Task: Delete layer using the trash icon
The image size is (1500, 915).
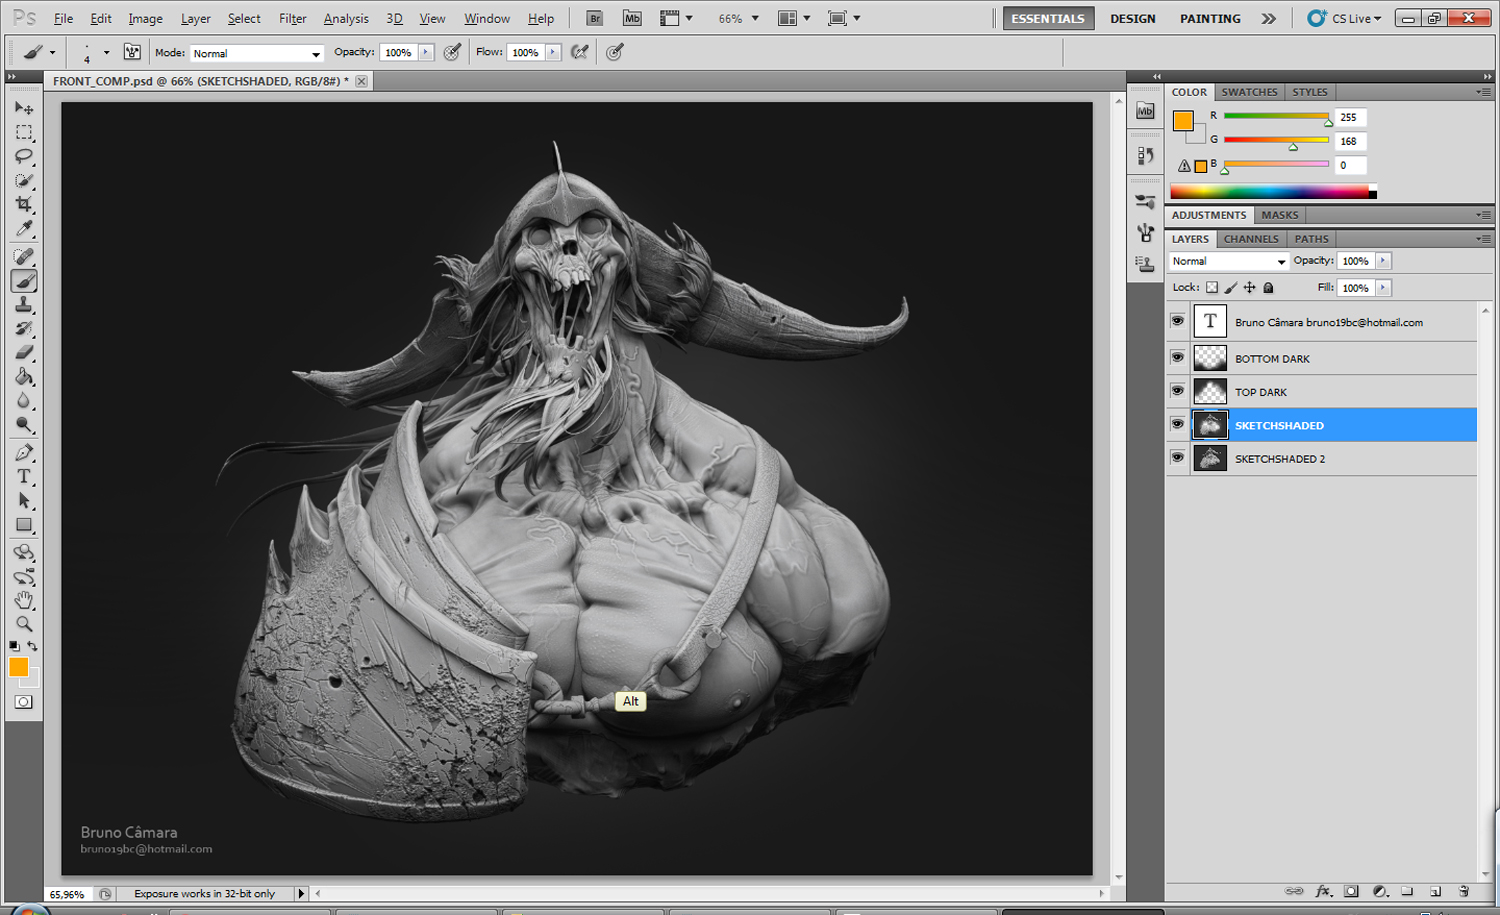Action: click(1464, 891)
